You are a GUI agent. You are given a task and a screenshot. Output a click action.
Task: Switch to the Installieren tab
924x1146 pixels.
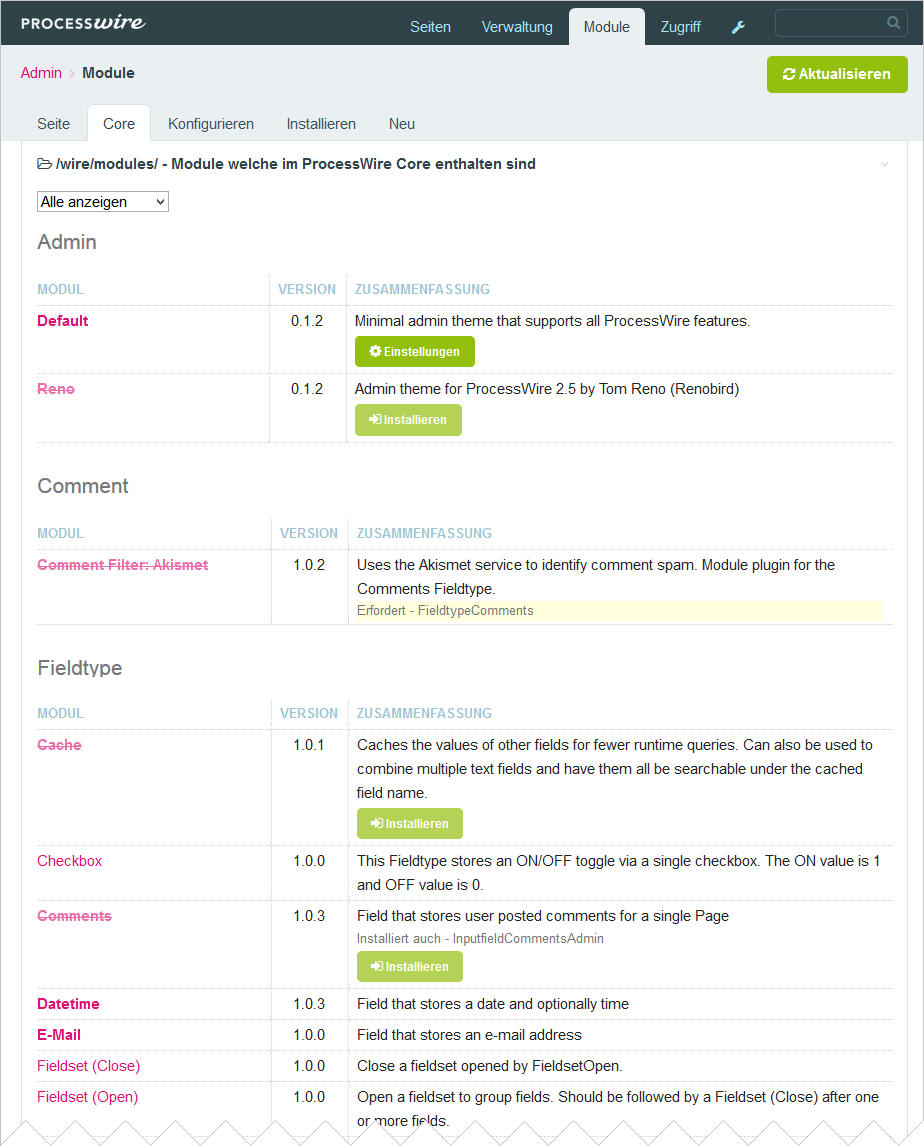coord(321,124)
